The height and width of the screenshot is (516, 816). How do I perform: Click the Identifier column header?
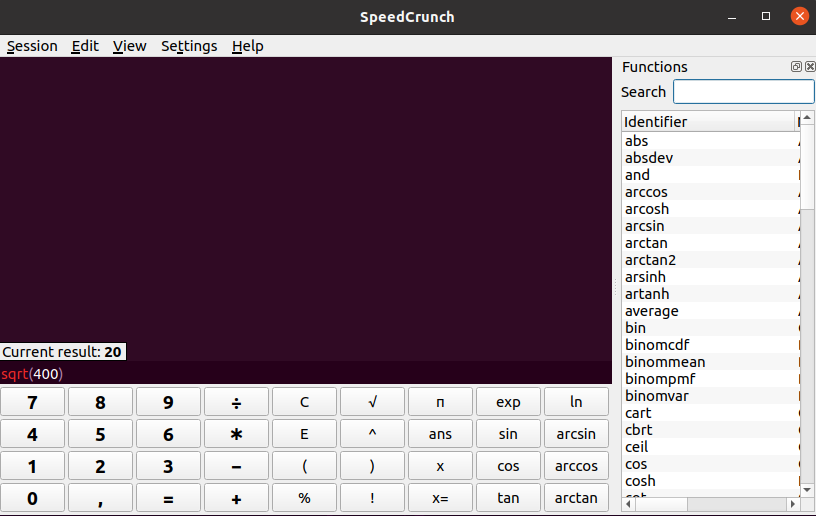click(x=708, y=122)
